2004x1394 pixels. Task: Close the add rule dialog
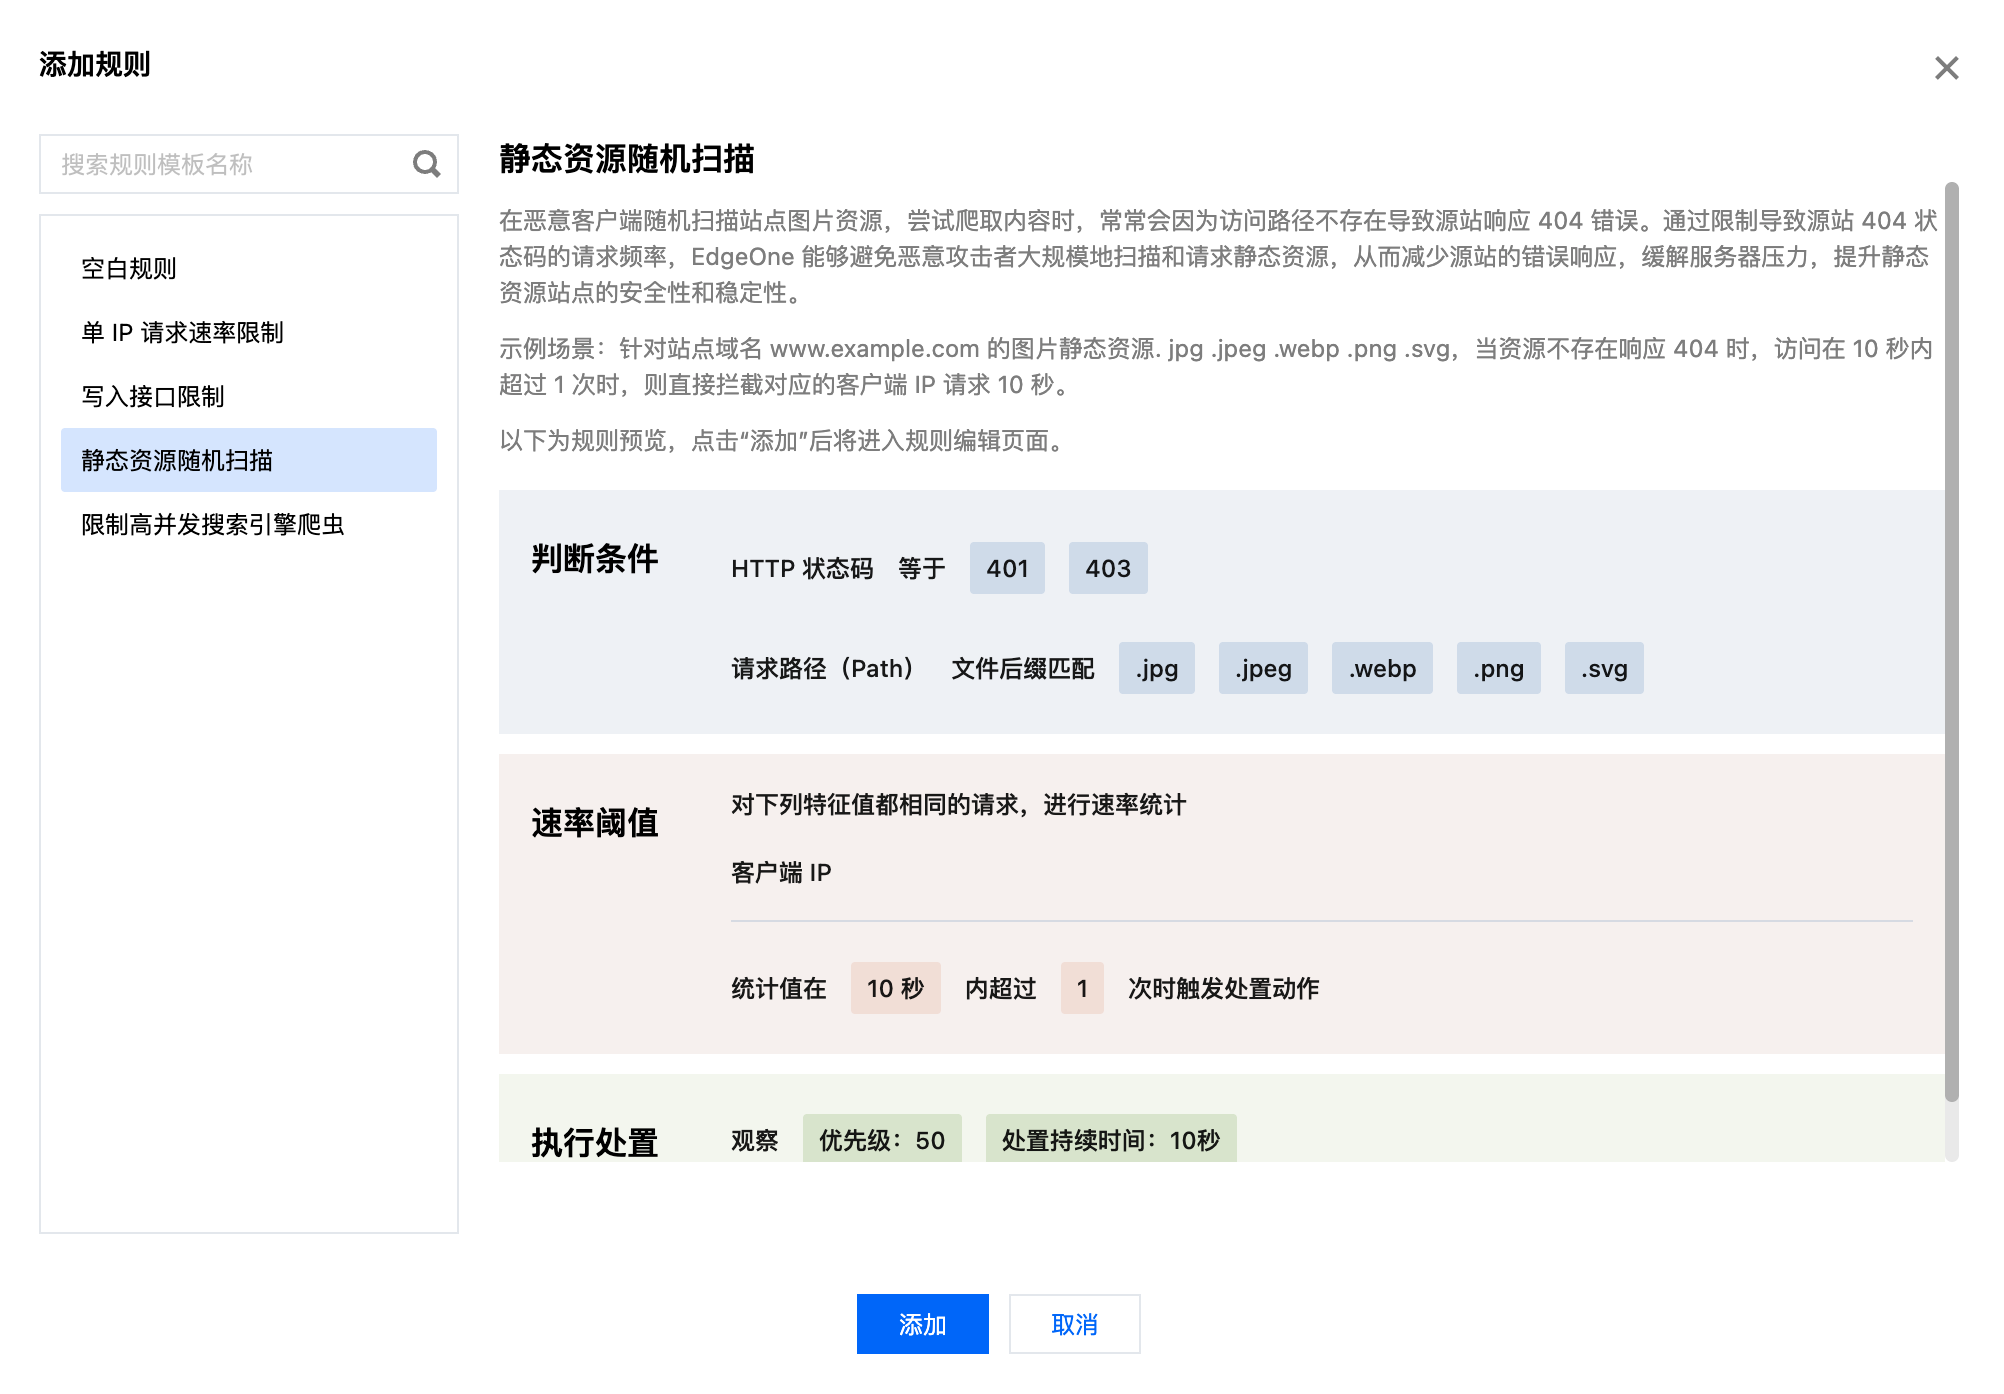tap(1945, 68)
